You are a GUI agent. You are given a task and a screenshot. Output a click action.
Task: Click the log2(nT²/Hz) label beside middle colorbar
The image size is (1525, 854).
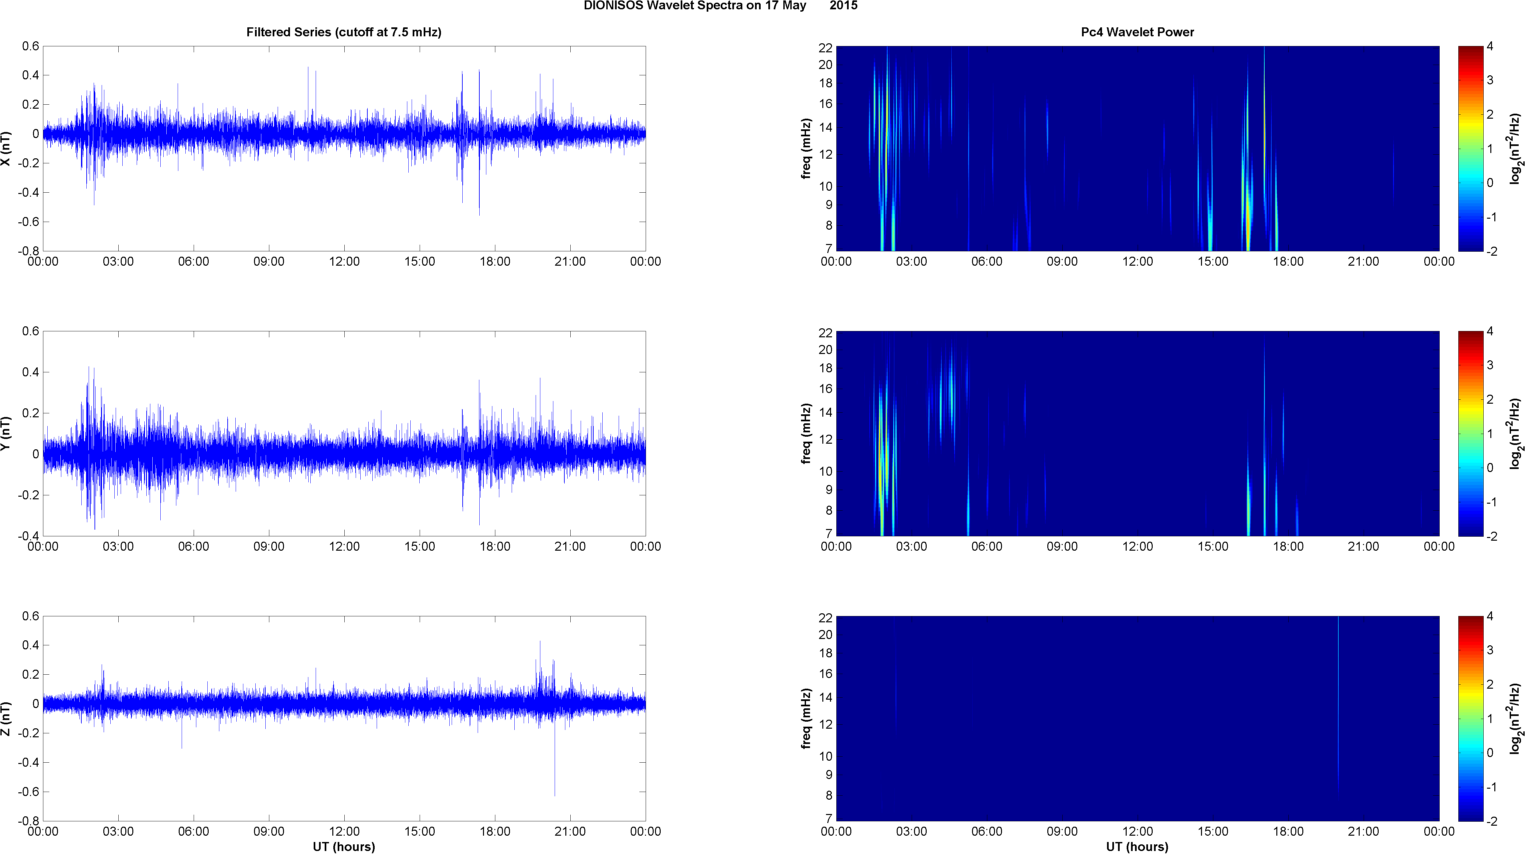point(1516,433)
